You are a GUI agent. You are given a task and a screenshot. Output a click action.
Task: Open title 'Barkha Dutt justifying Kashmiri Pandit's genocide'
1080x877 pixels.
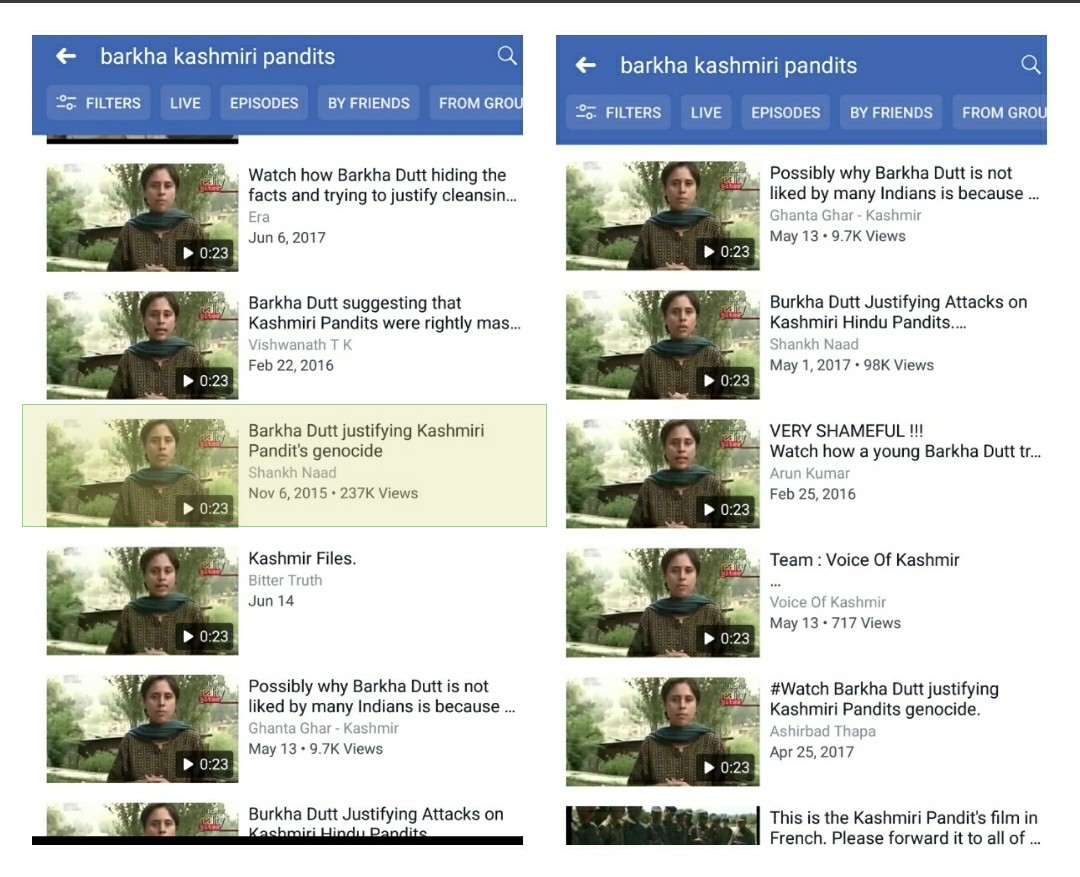click(x=366, y=440)
